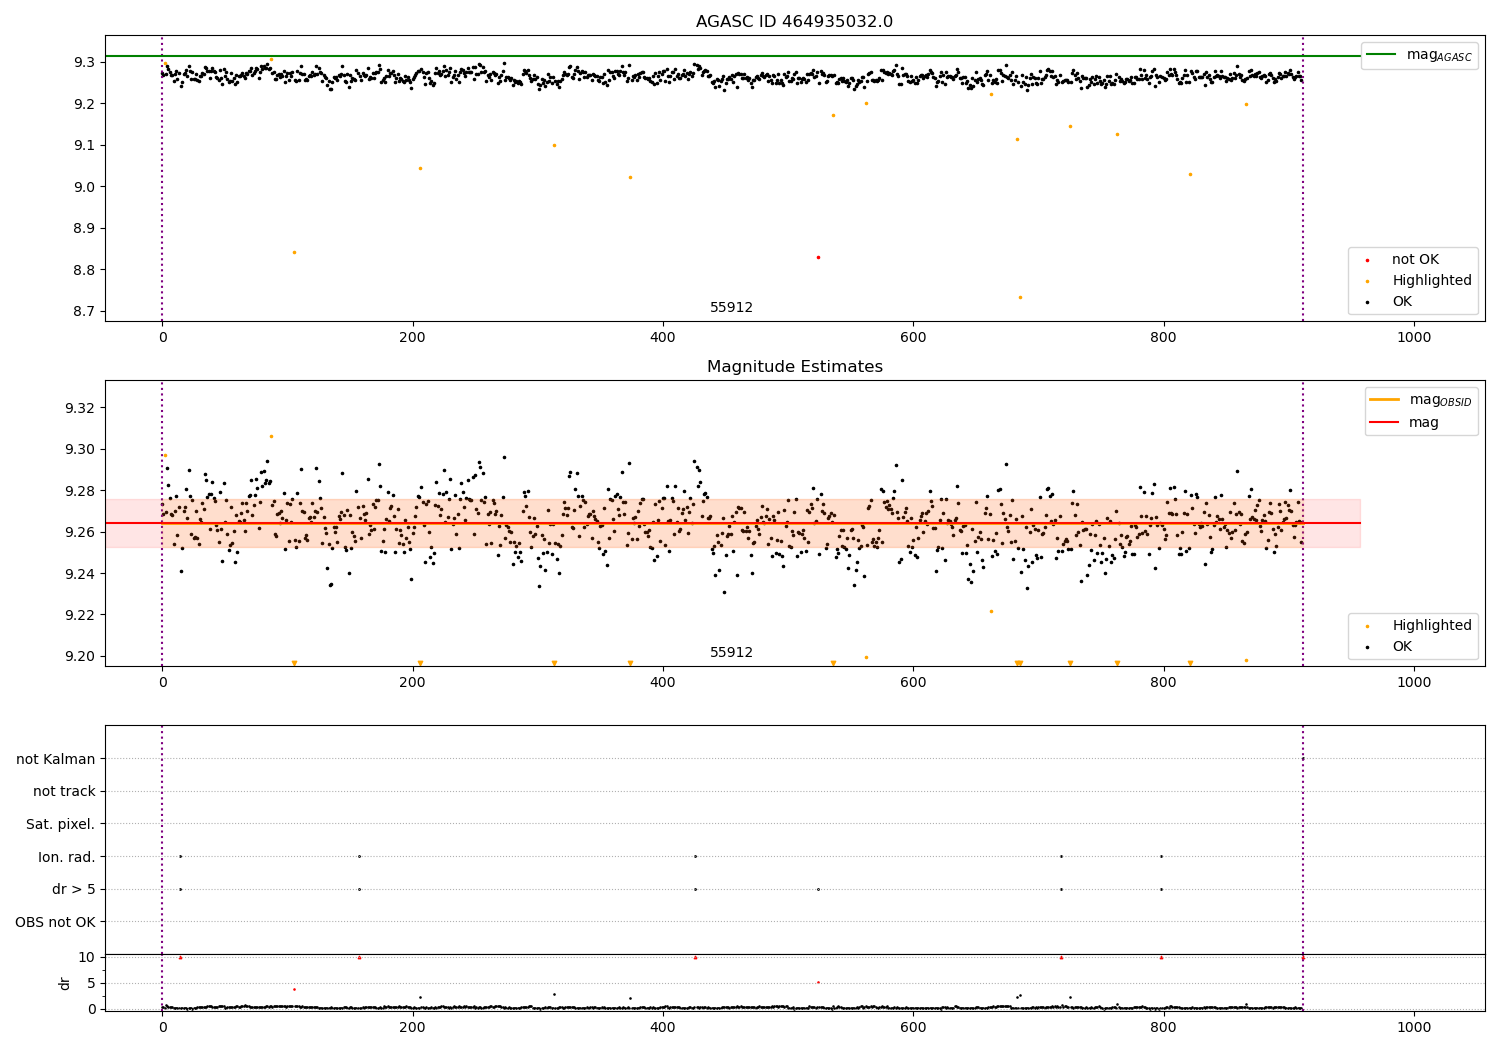The height and width of the screenshot is (1050, 1500).
Task: Click the 400 x-axis tick in the Magnitude Estimates plot
Action: (662, 683)
